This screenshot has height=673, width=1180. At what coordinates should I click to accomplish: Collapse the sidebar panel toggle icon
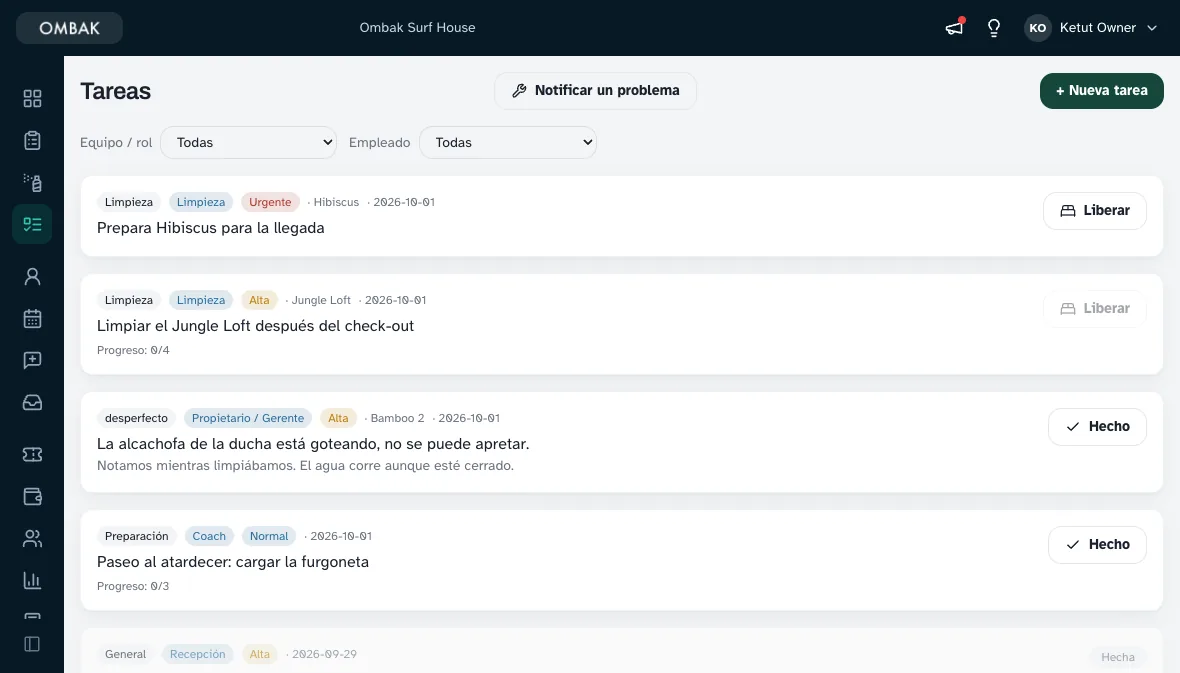(x=32, y=644)
